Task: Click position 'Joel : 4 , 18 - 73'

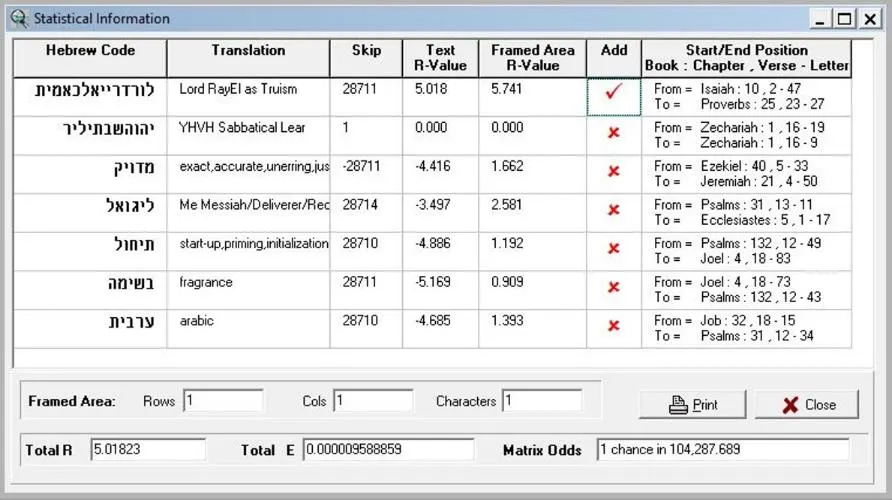Action: (745, 282)
